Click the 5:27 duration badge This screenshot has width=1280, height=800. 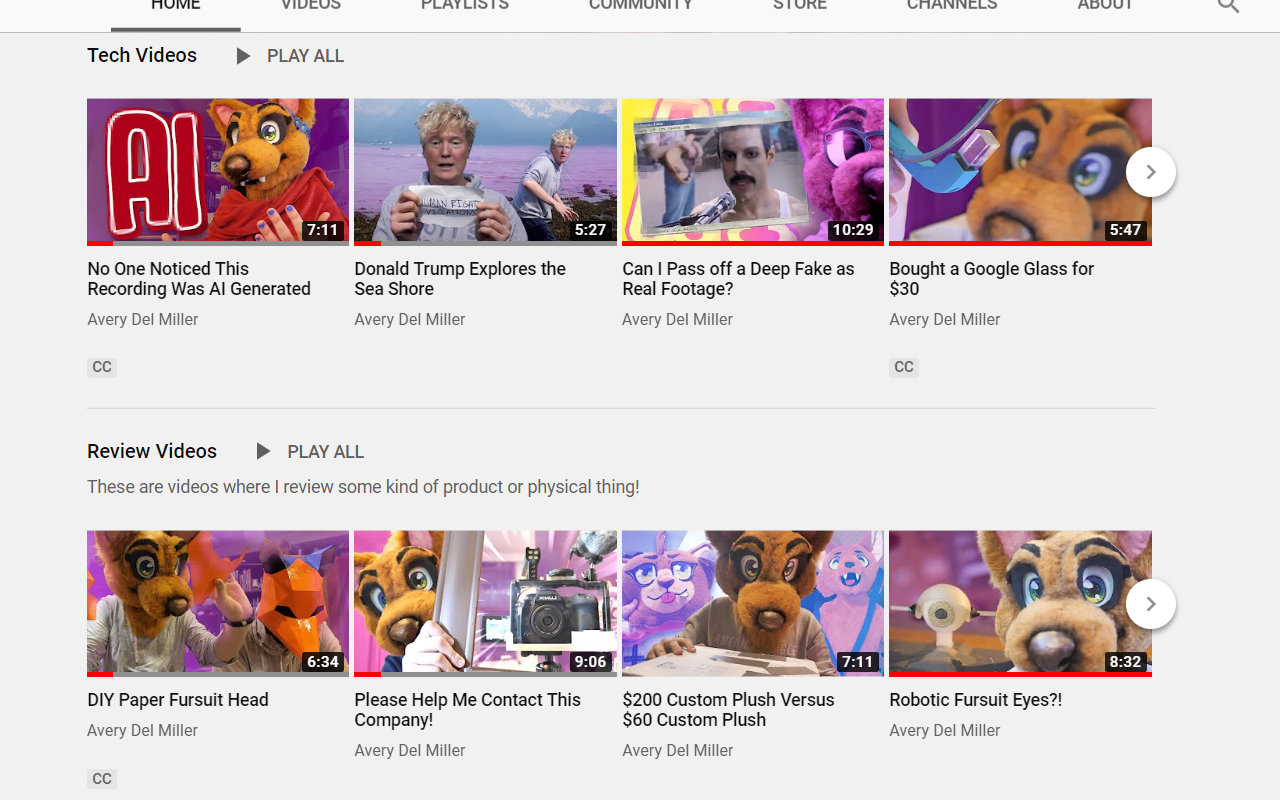point(590,230)
